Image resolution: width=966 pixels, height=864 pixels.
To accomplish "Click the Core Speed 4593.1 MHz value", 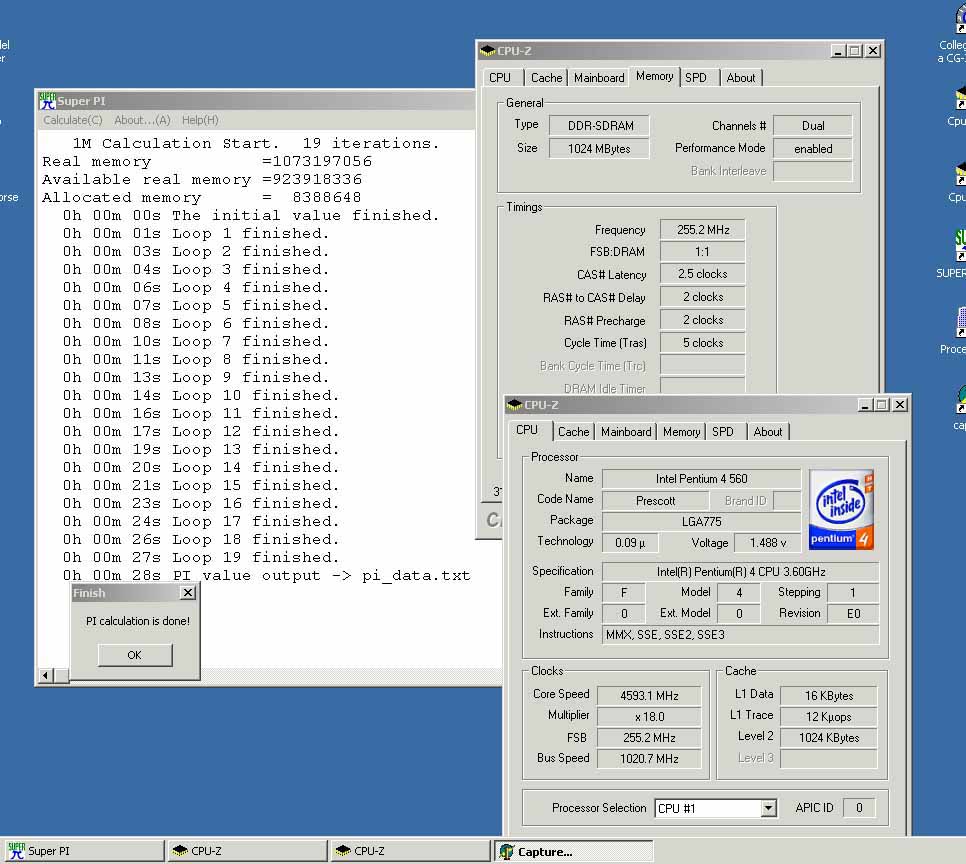I will click(x=649, y=696).
